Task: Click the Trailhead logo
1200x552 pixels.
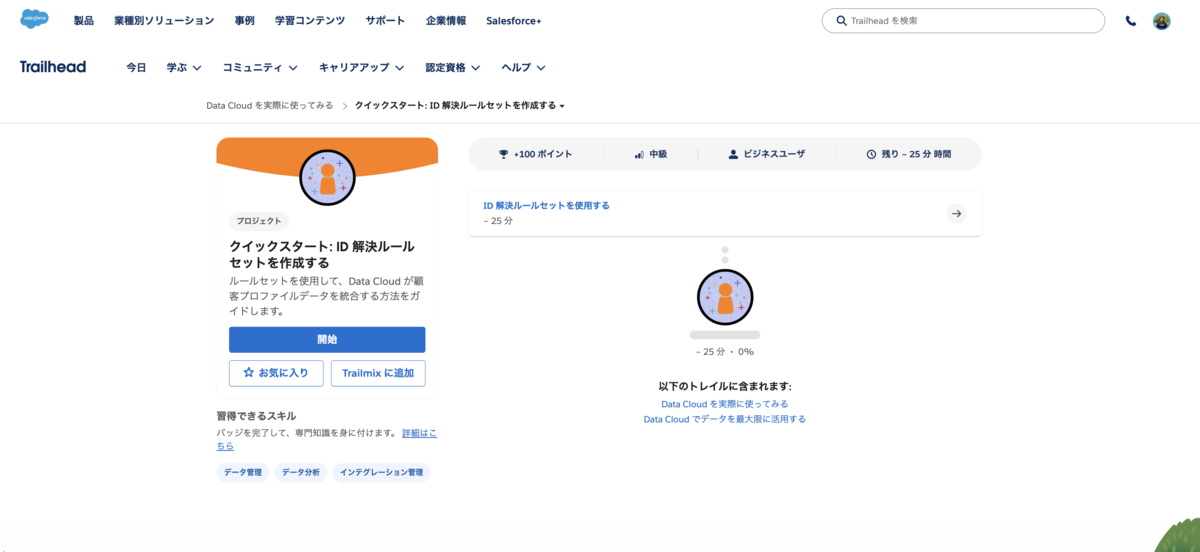Action: point(53,67)
